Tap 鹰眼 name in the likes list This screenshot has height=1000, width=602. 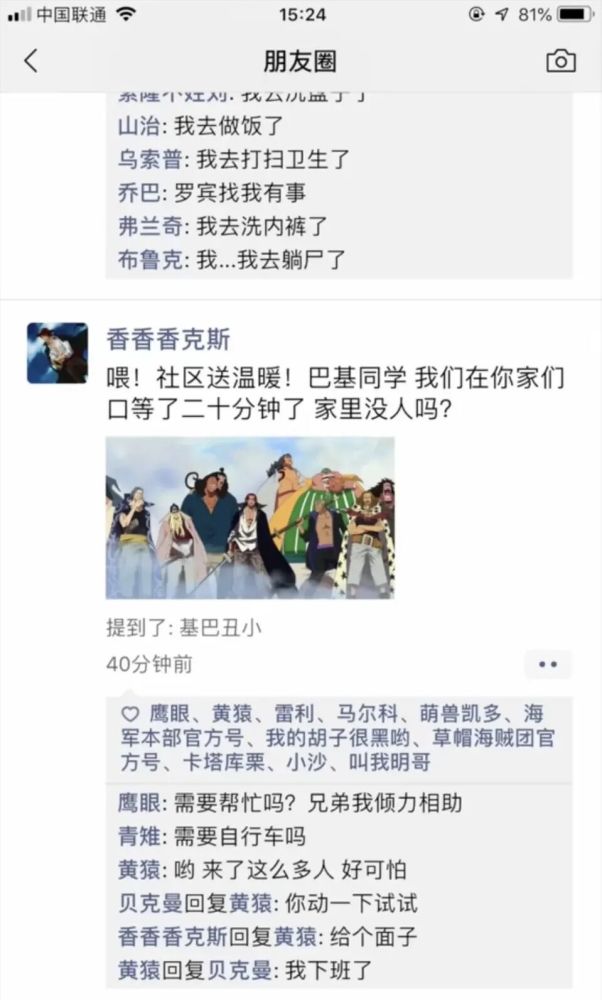tap(170, 714)
